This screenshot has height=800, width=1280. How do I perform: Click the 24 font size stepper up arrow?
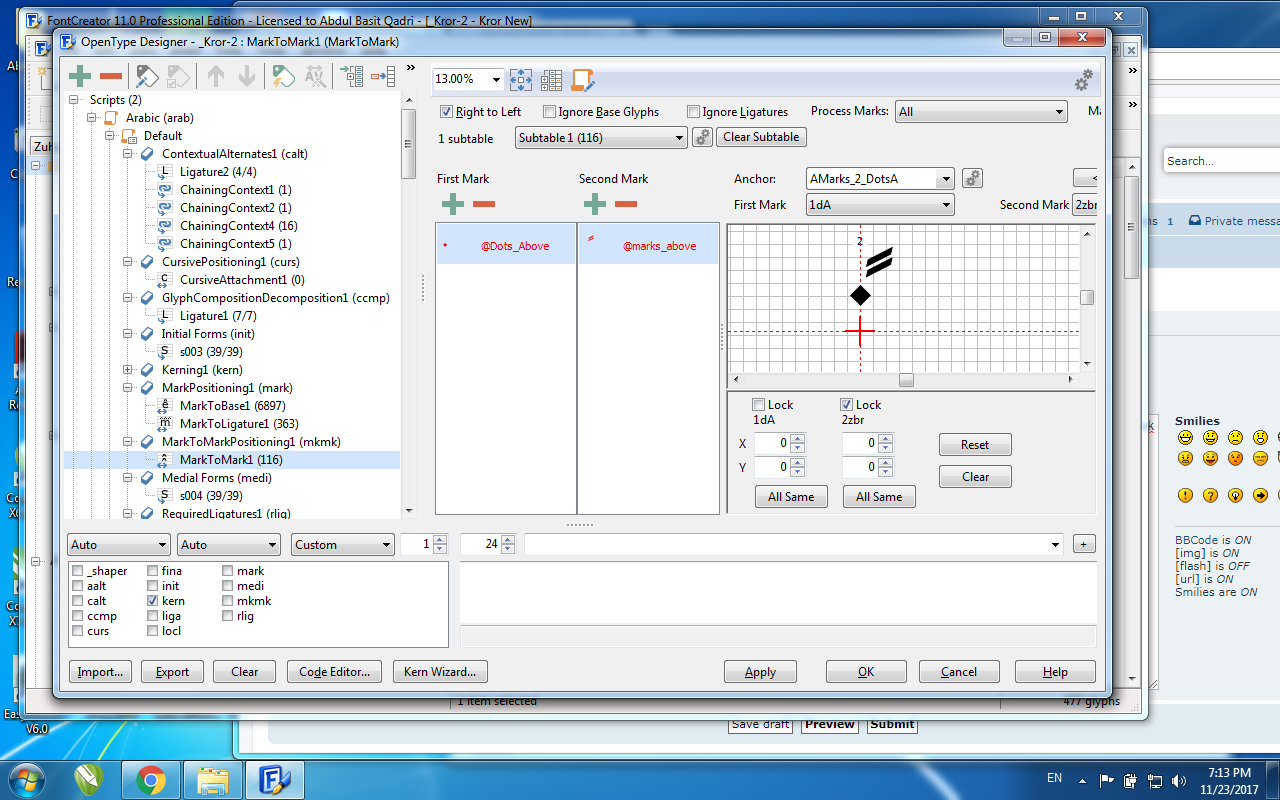[508, 540]
